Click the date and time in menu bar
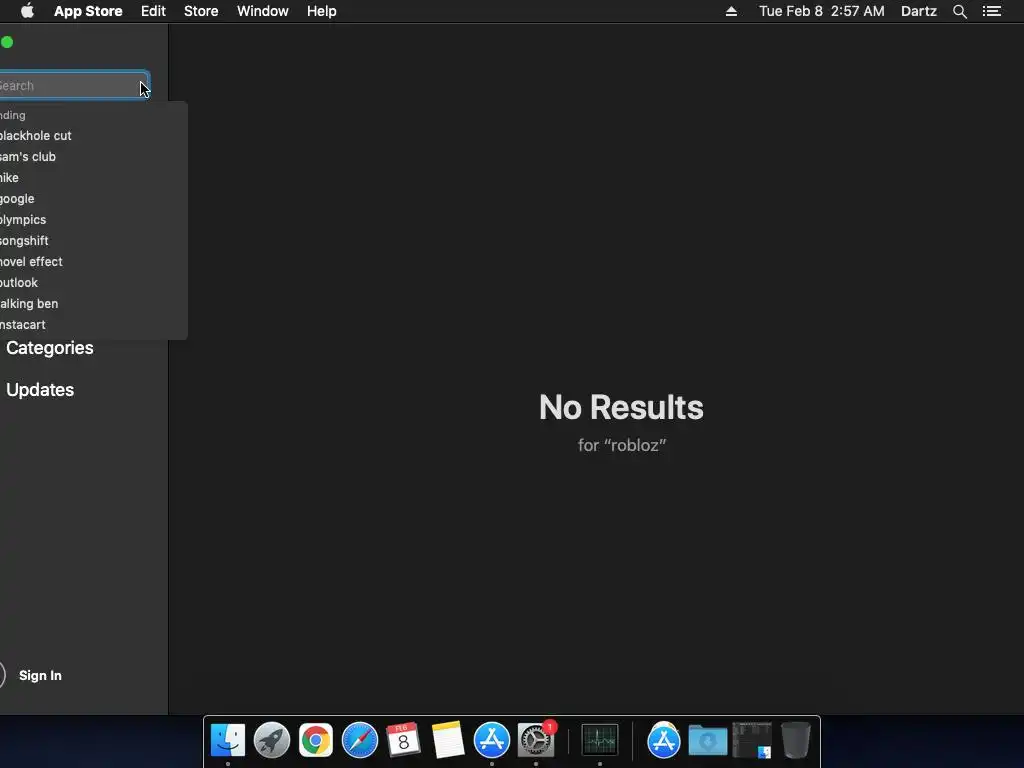The height and width of the screenshot is (768, 1024). pyautogui.click(x=822, y=11)
